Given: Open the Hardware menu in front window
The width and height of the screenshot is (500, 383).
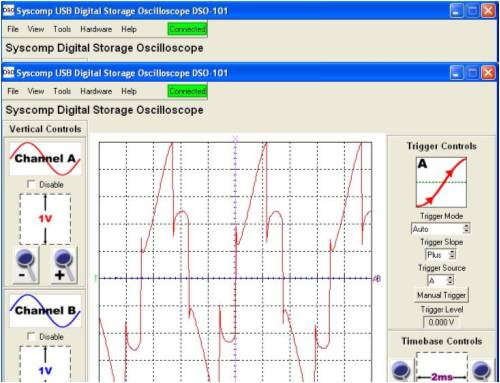Looking at the screenshot, I should pyautogui.click(x=96, y=91).
